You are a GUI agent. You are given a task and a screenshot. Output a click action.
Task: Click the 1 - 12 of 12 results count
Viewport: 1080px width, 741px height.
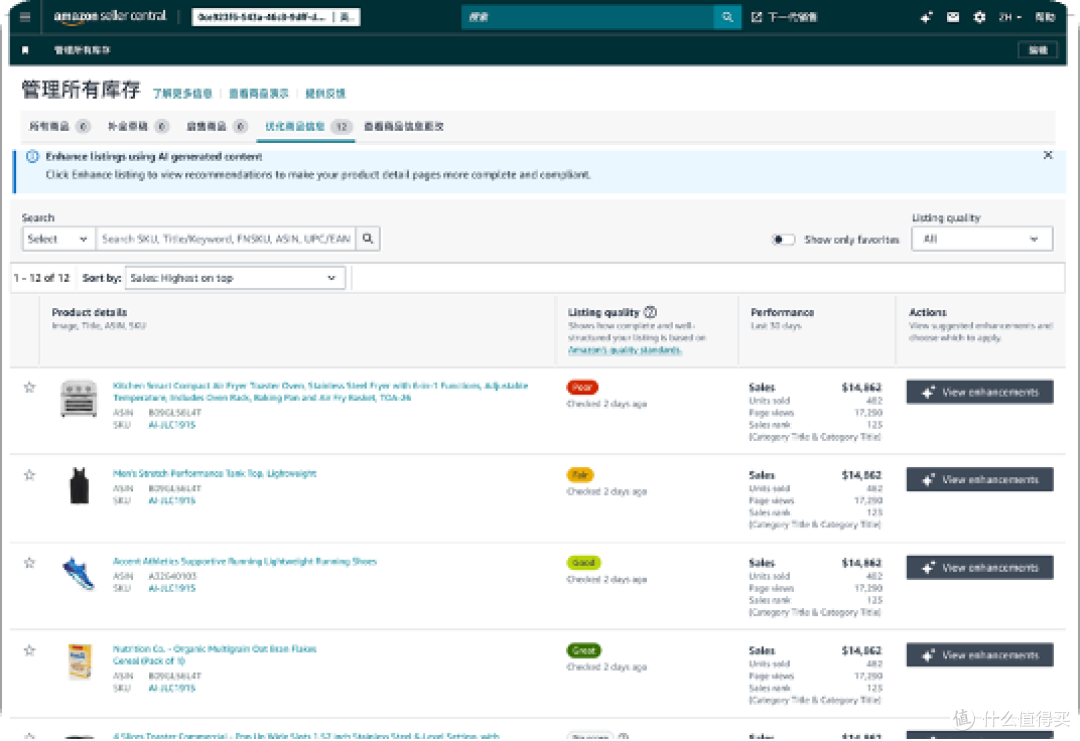coord(42,278)
